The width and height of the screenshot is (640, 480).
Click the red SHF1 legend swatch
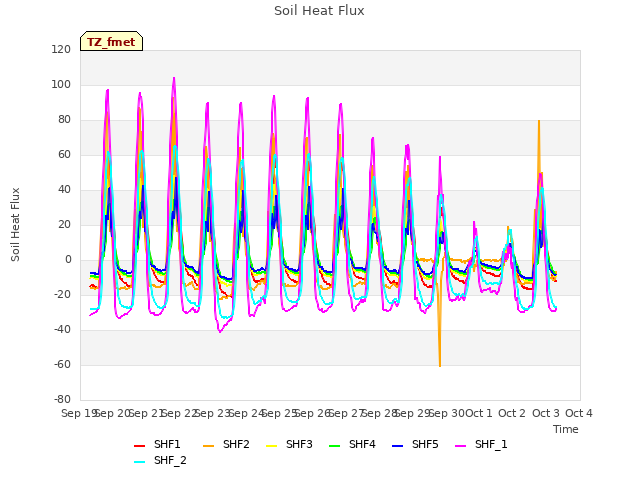(140, 446)
